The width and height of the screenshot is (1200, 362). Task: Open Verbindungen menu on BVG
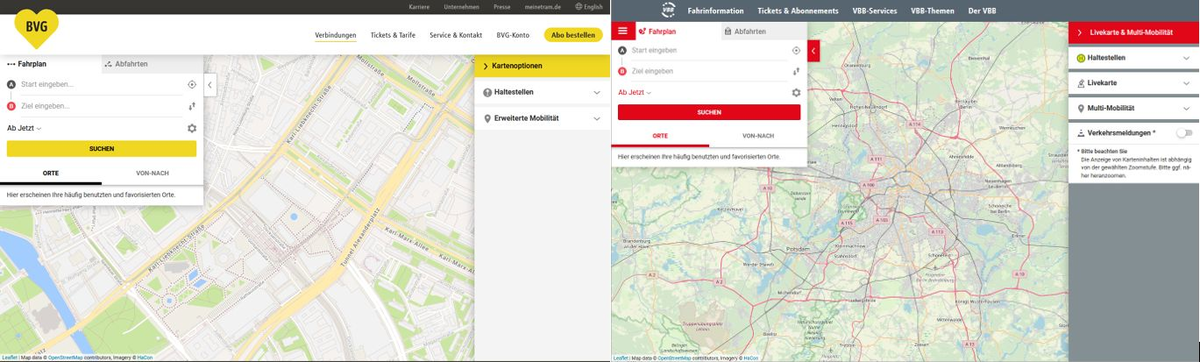click(335, 35)
